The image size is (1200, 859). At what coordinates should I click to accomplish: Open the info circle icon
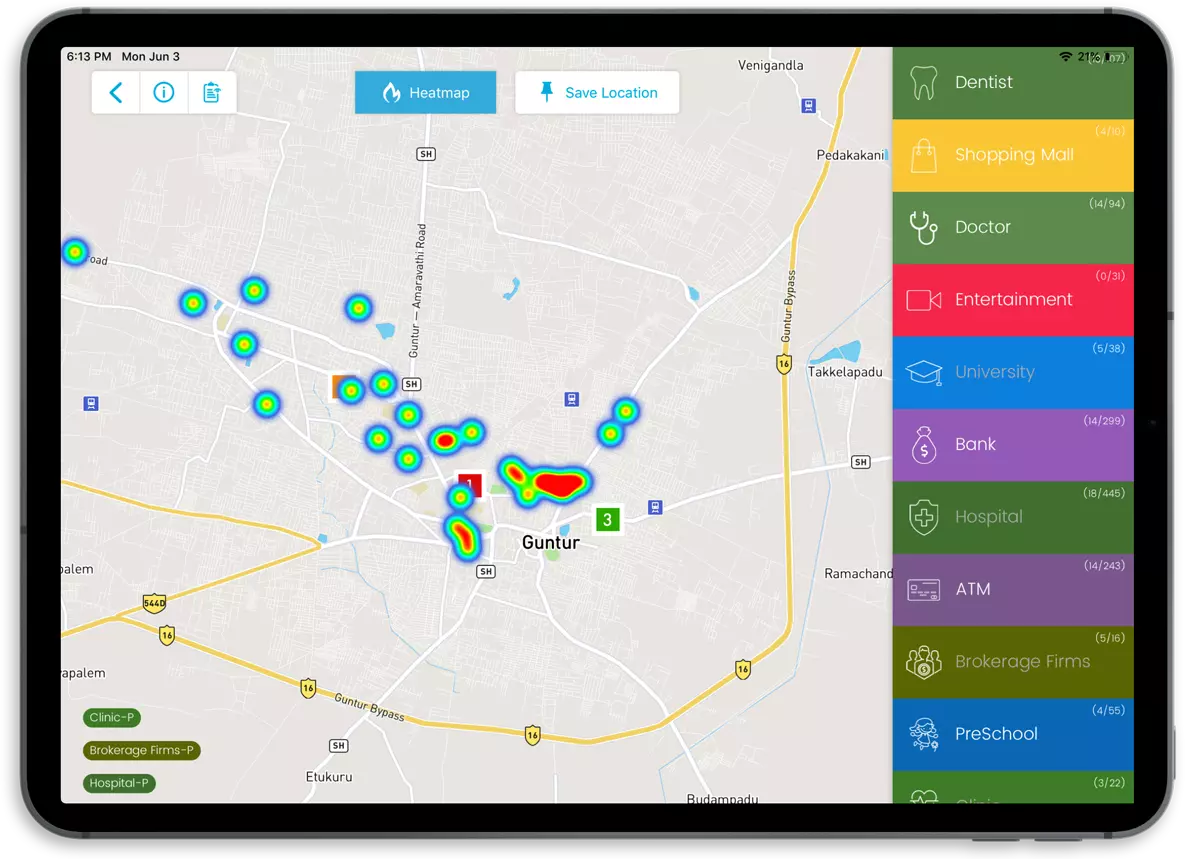(164, 93)
